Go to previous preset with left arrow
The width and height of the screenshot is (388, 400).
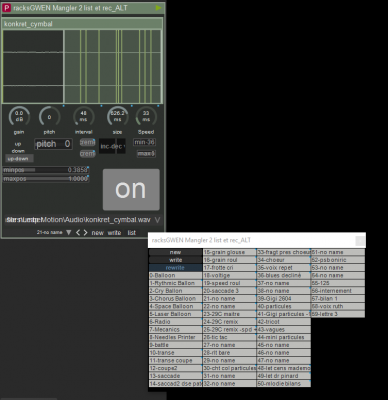point(78,232)
